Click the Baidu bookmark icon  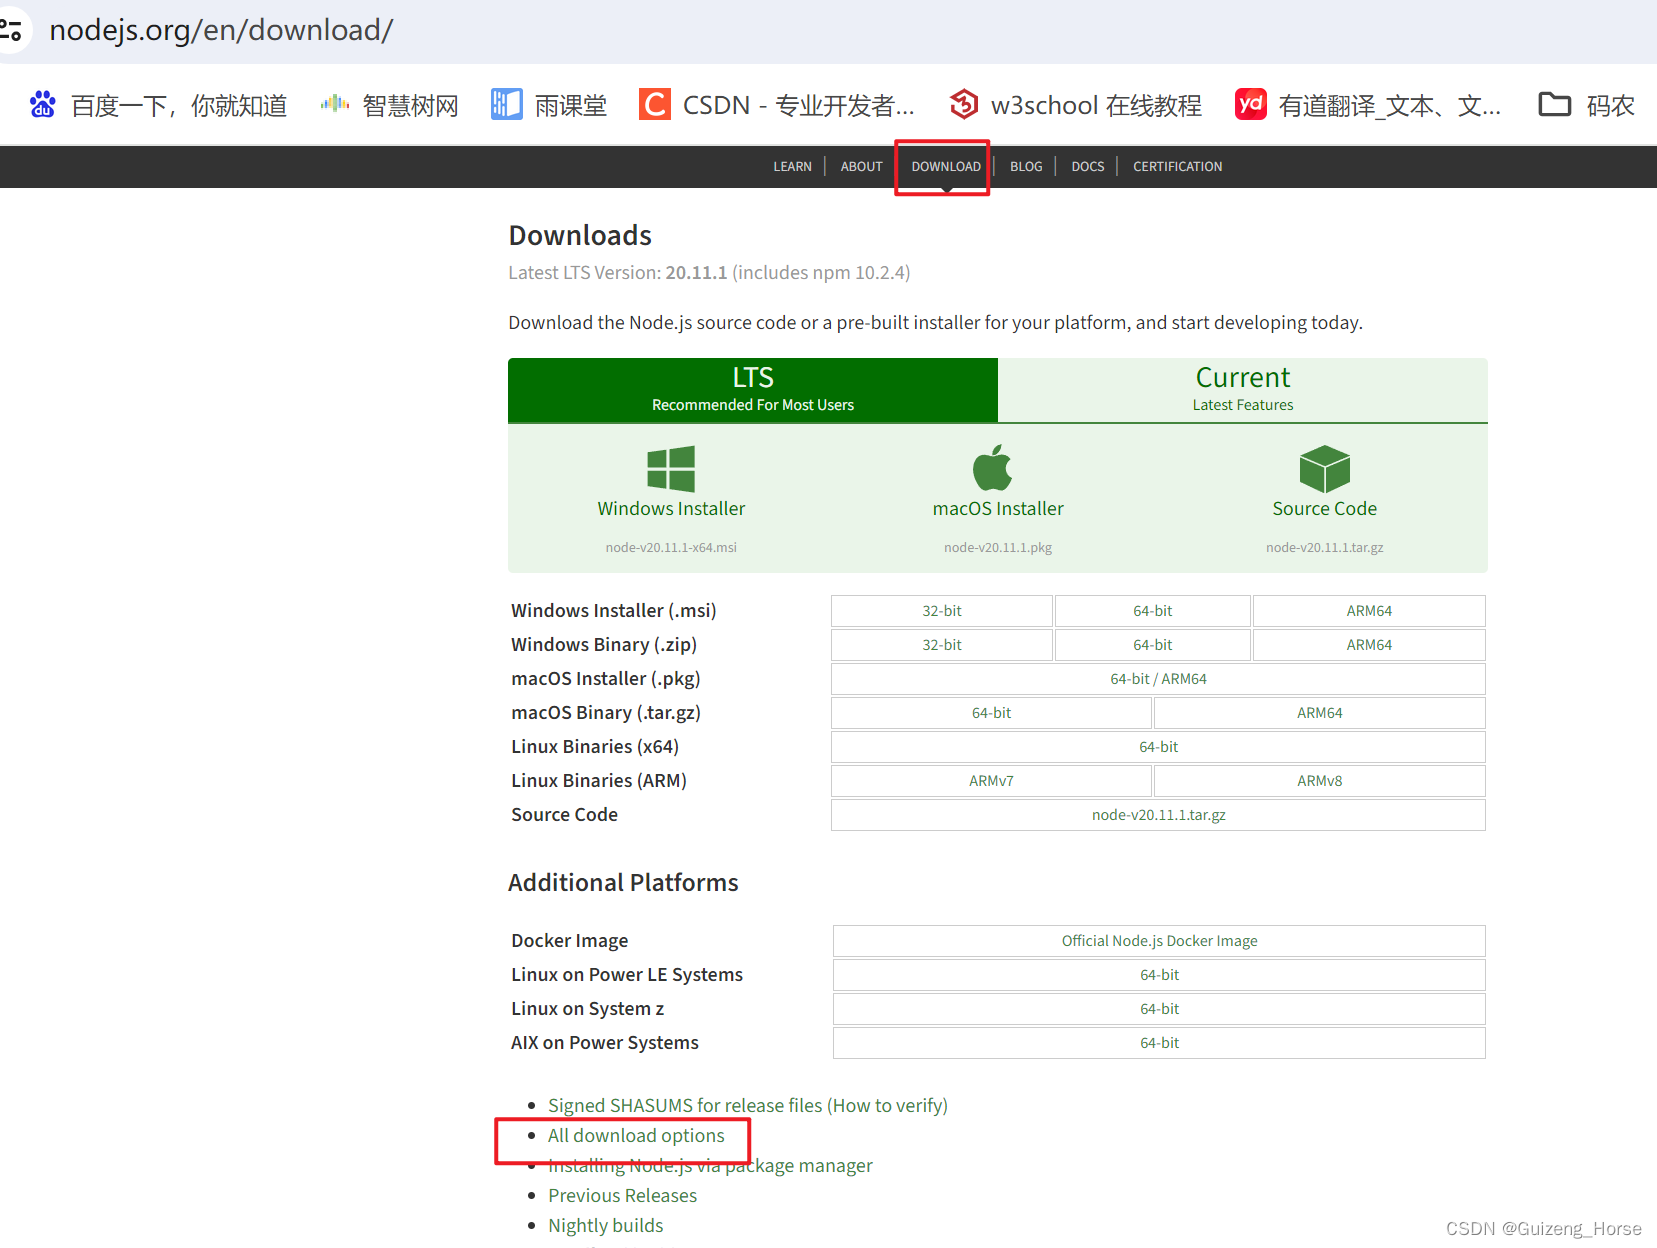tap(42, 104)
